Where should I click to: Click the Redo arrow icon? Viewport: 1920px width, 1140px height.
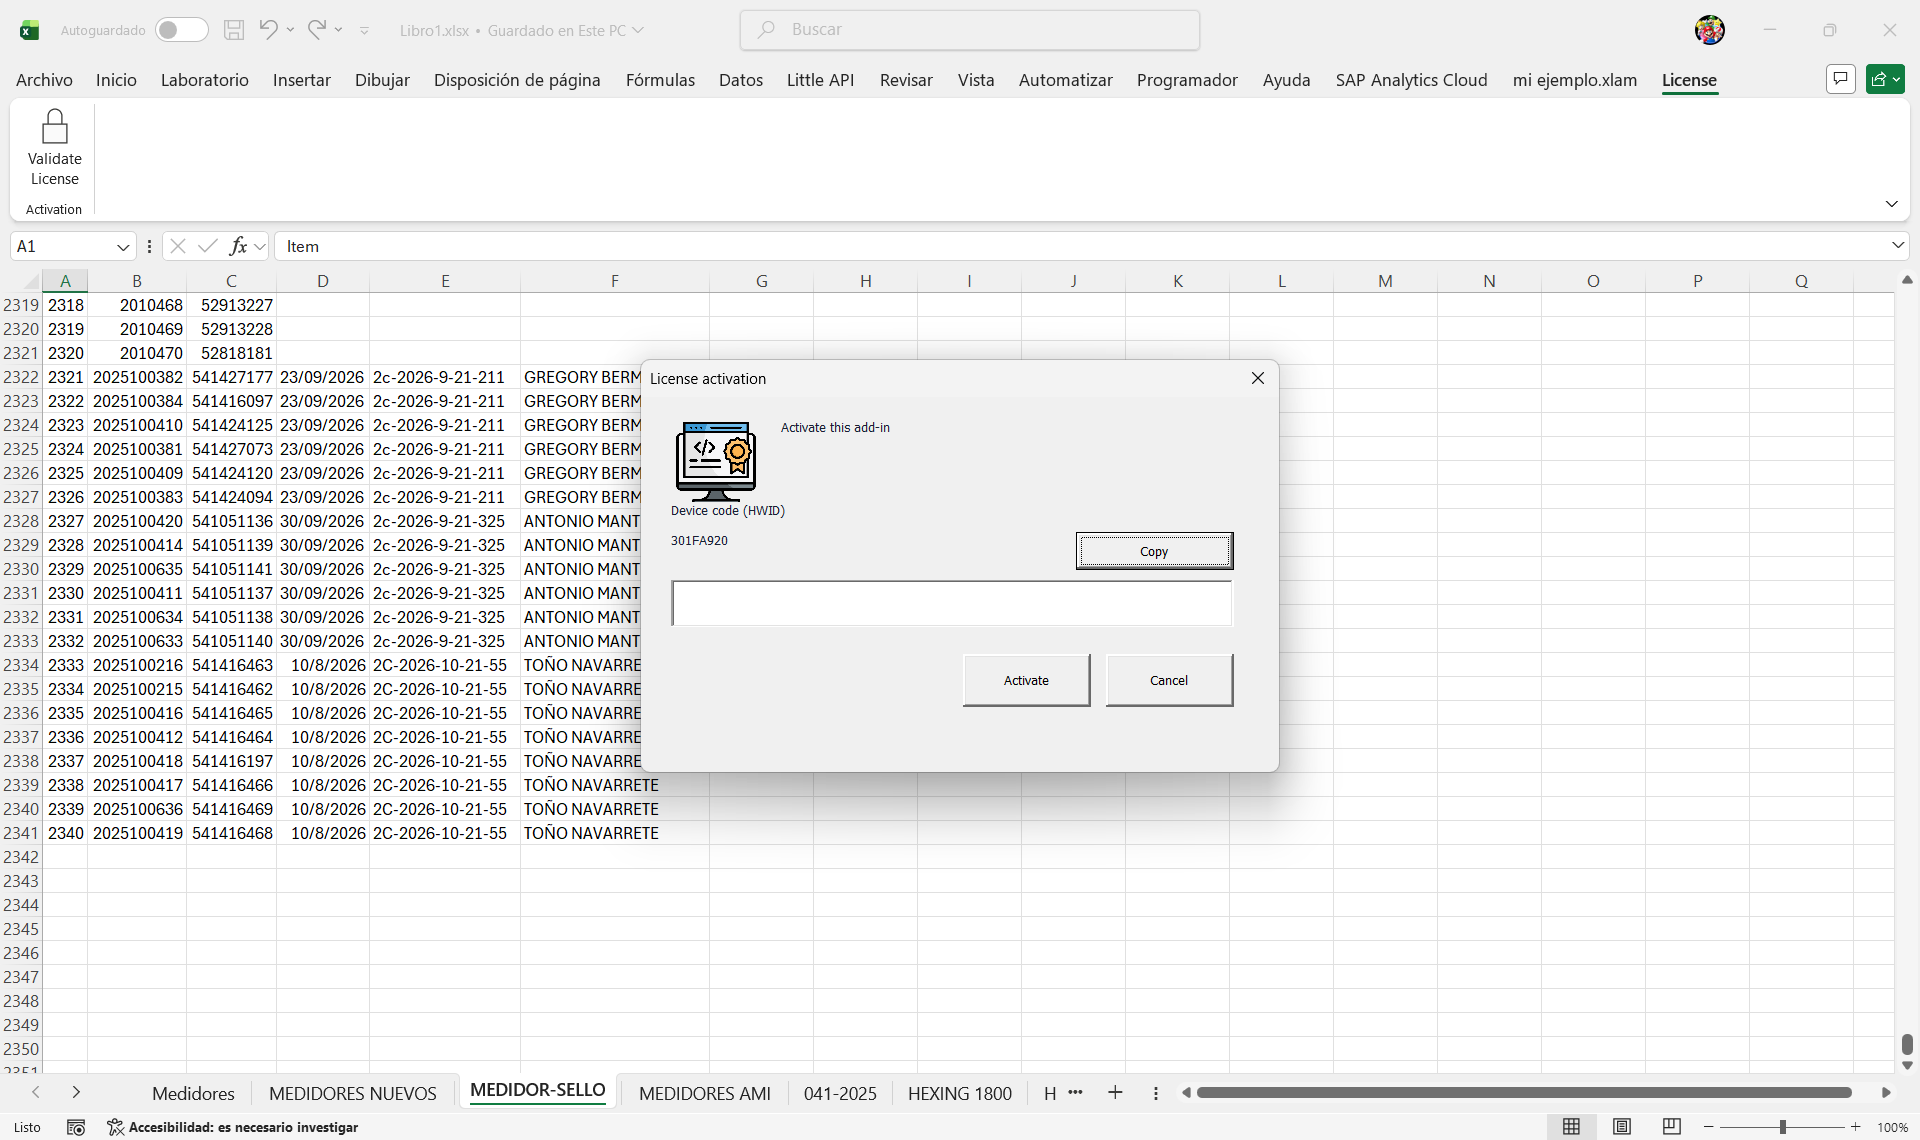[316, 30]
